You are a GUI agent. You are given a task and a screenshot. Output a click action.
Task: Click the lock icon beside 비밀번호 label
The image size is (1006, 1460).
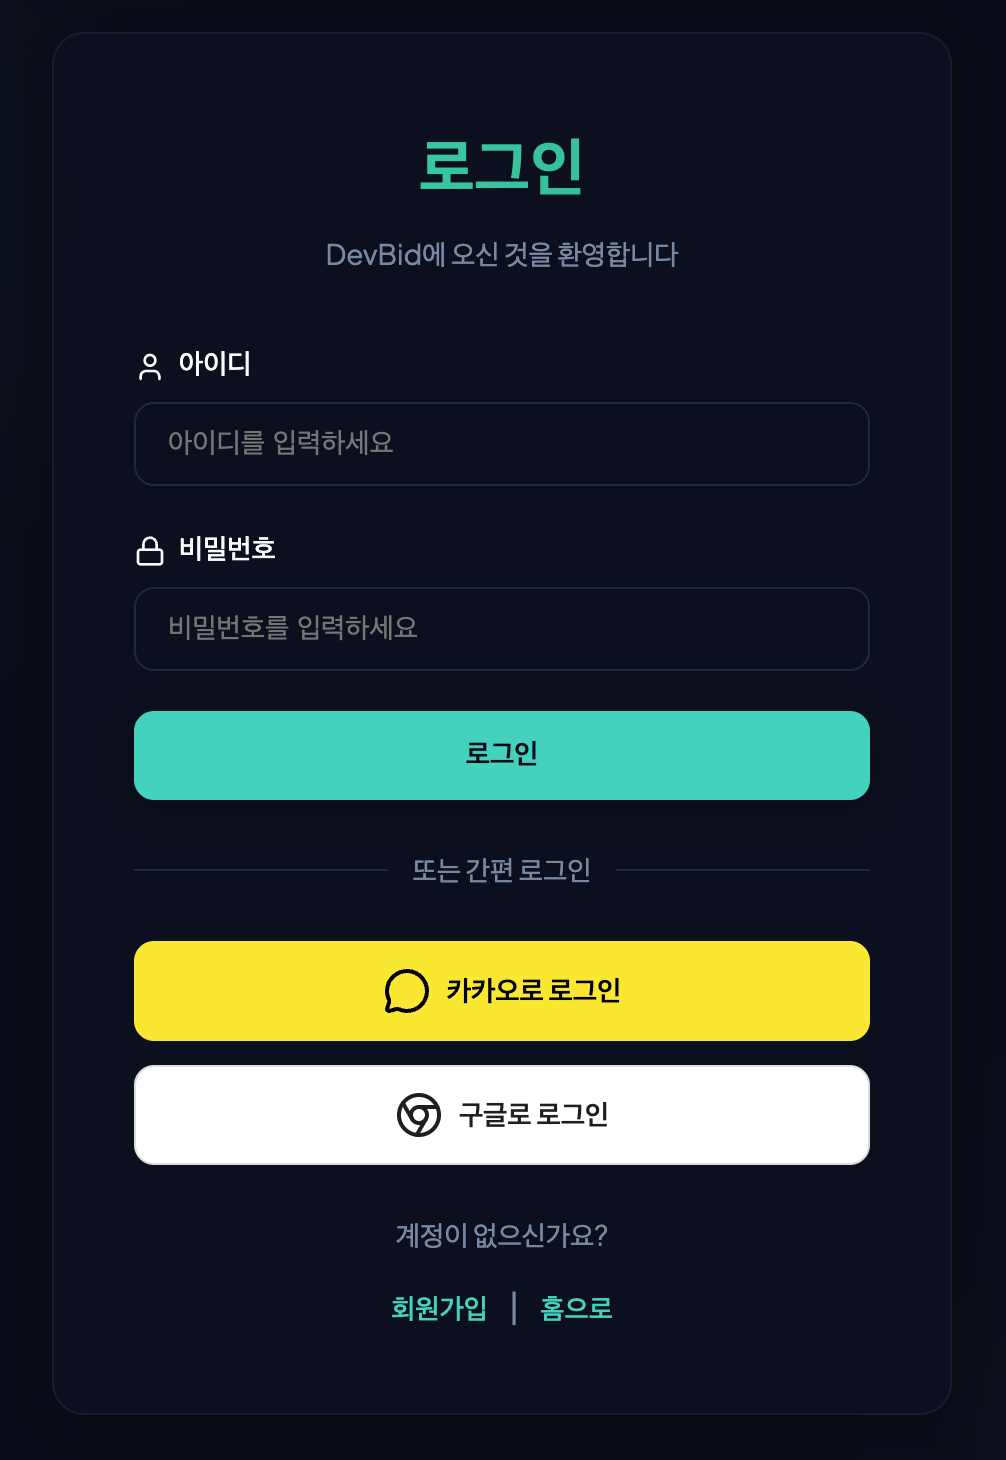(150, 551)
